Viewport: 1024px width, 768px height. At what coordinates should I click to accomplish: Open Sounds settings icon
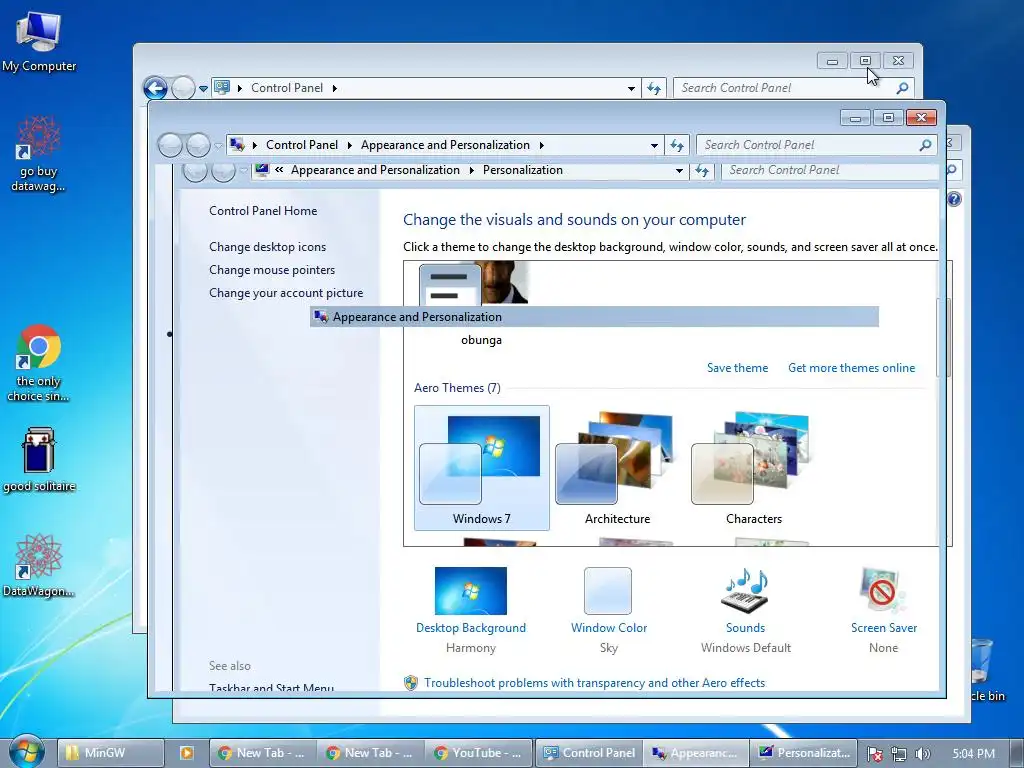point(745,591)
